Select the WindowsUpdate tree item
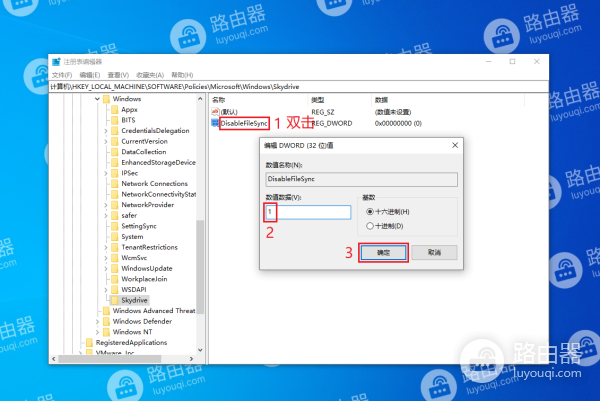Screen dimensions: 600x401 [x=147, y=269]
